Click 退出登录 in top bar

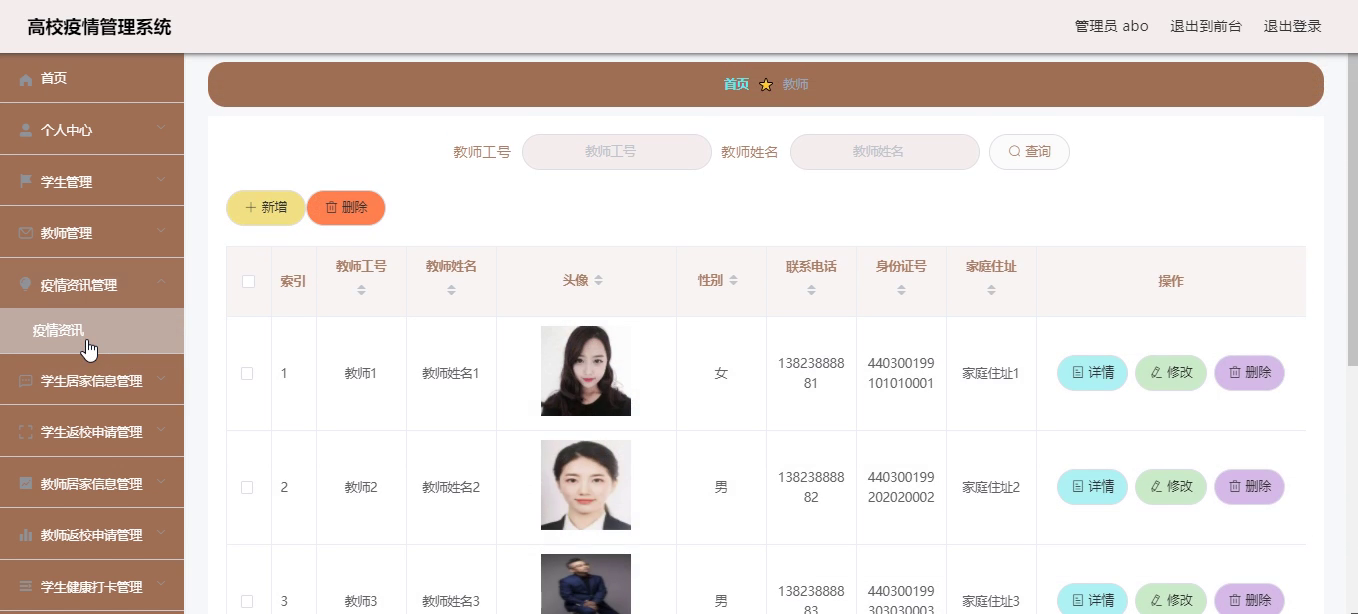click(x=1293, y=26)
